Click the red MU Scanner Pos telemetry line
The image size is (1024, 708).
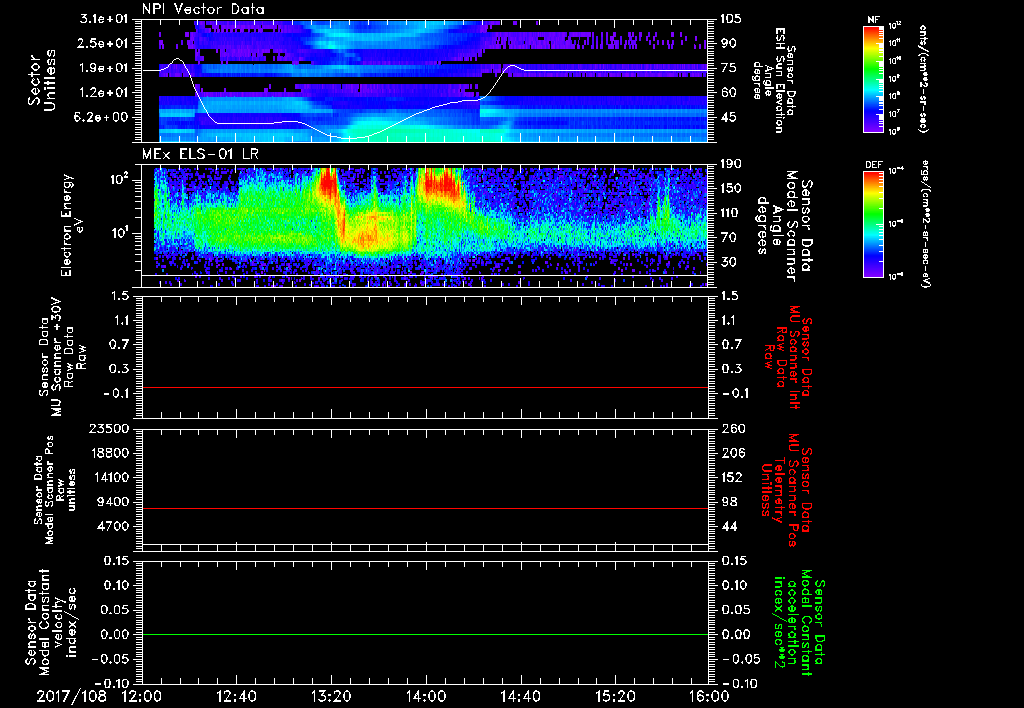pyautogui.click(x=425, y=508)
